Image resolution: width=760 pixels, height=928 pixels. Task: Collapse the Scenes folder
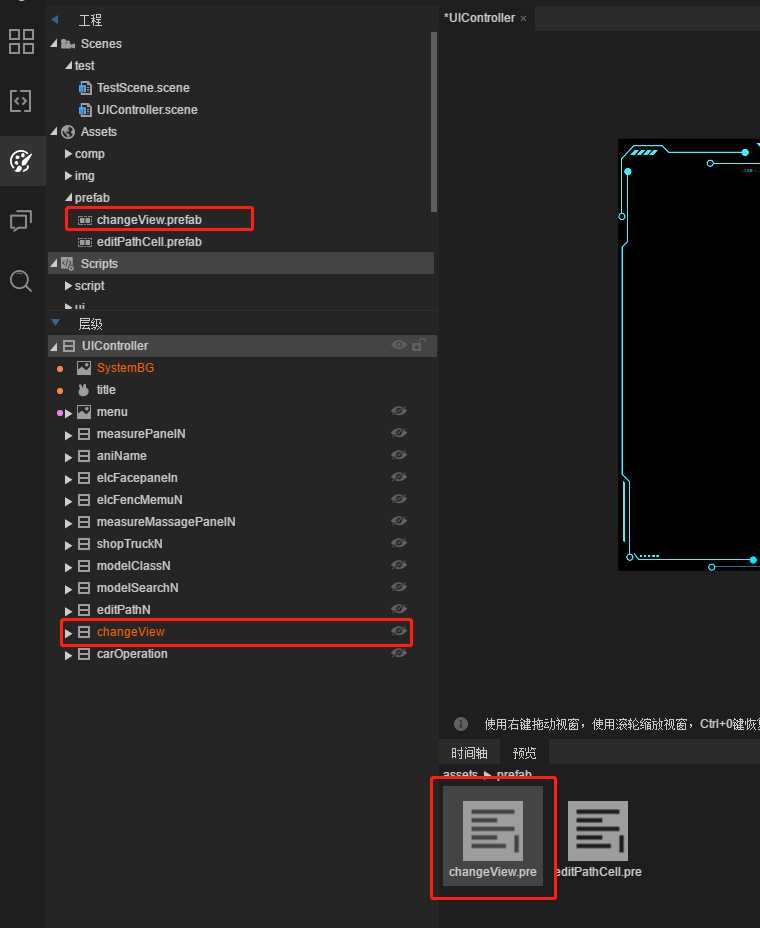[54, 44]
